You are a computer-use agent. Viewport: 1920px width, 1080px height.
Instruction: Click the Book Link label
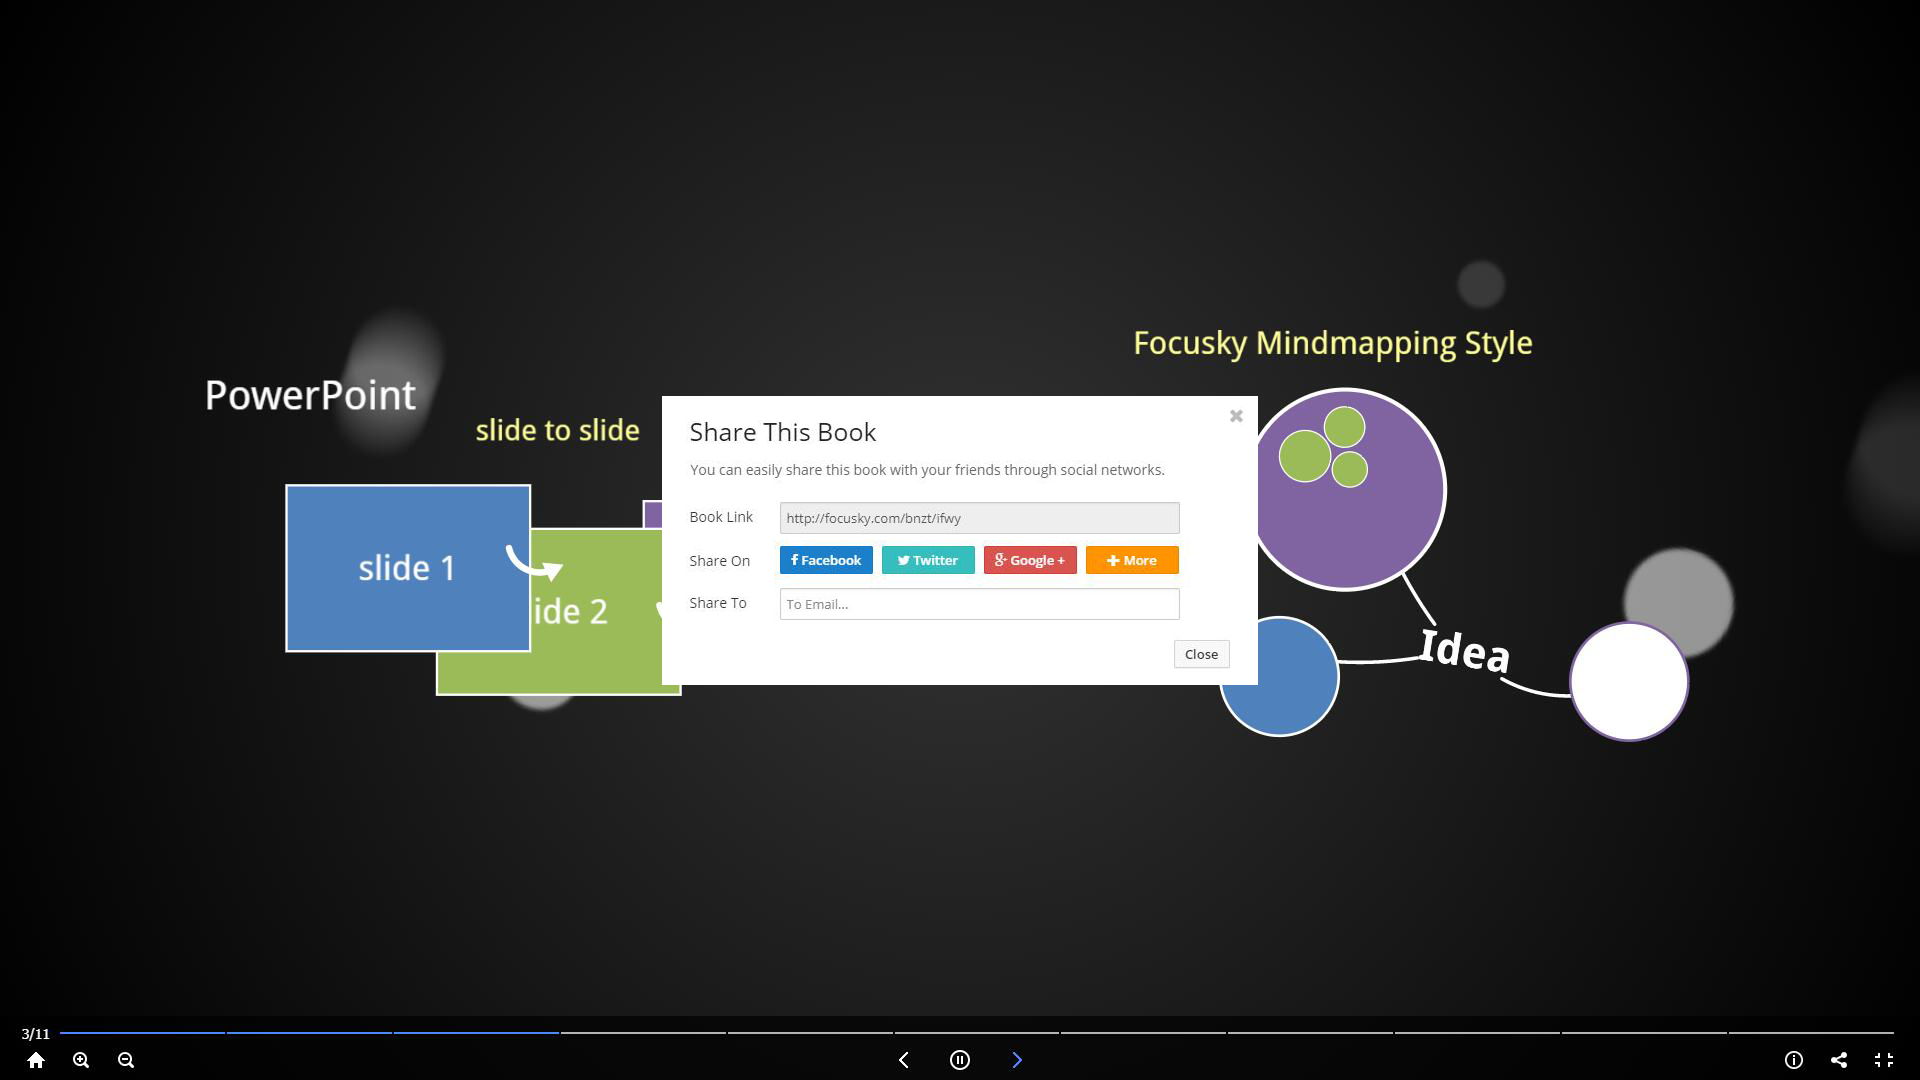721,517
